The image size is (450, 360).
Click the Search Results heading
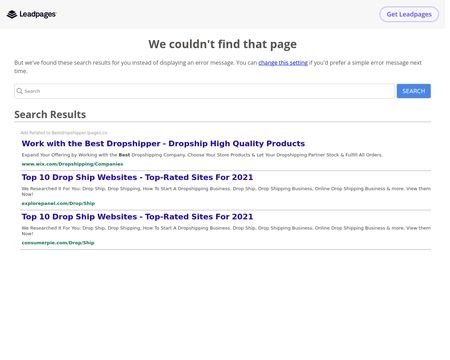click(50, 114)
